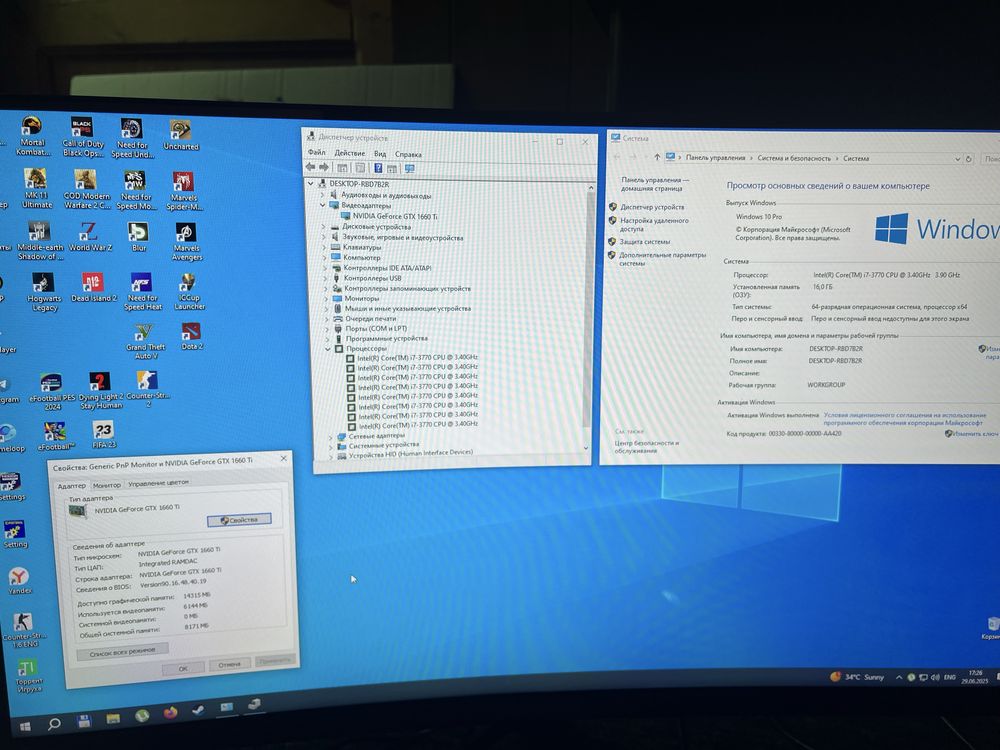Click the Защита системы link
1000x750 pixels.
[645, 242]
